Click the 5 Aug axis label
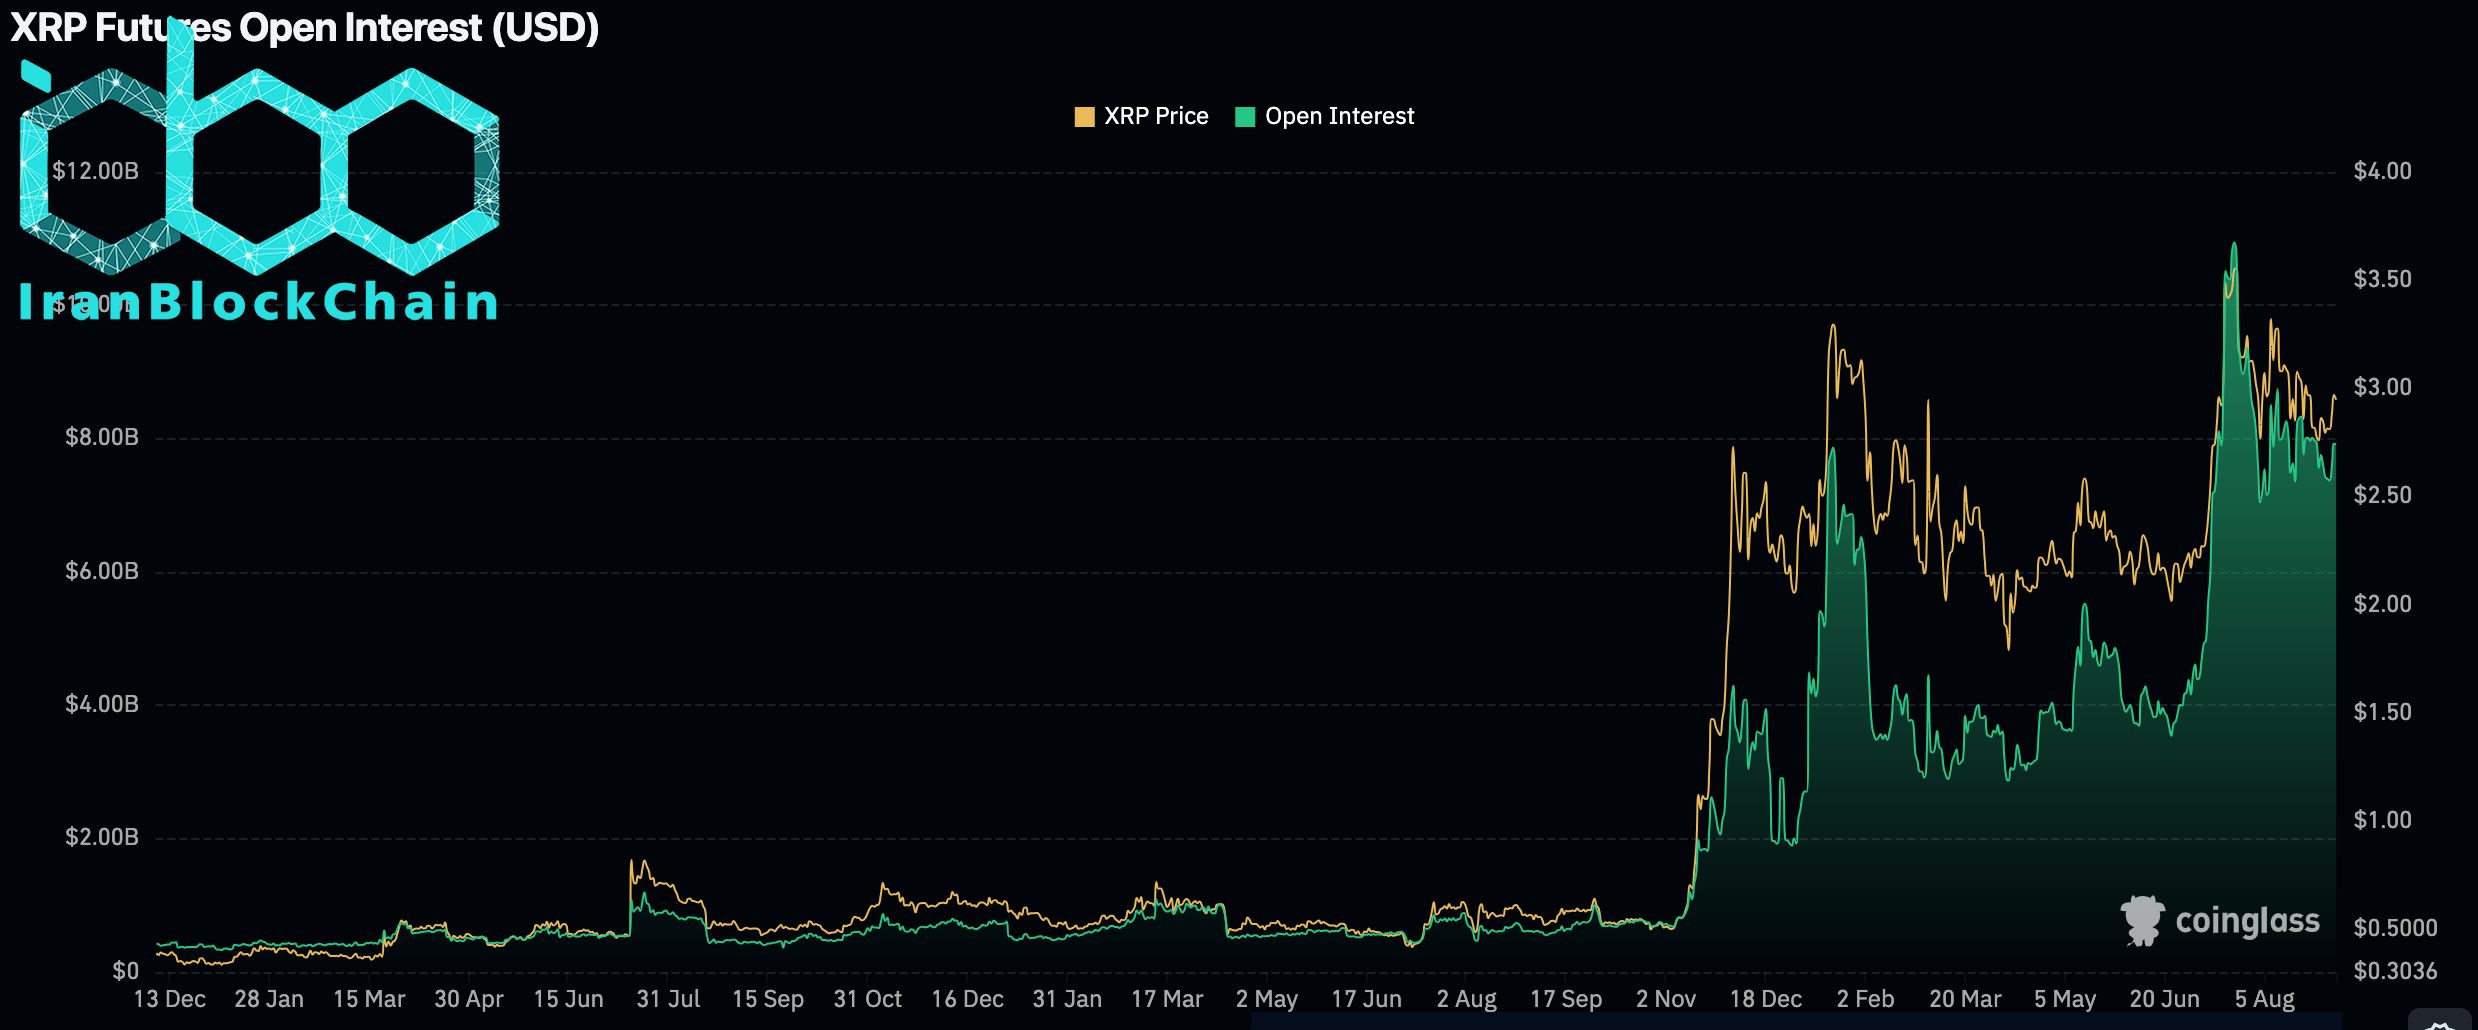This screenshot has width=2478, height=1030. [2266, 998]
